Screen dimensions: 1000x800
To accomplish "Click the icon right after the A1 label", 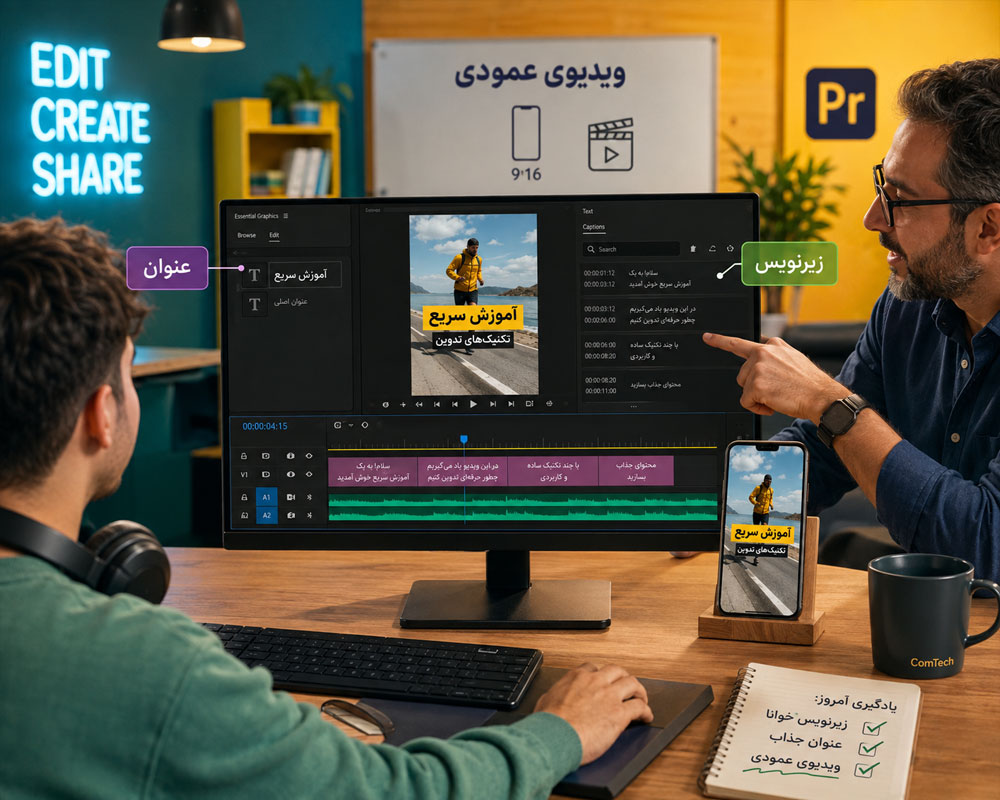I will pos(291,497).
